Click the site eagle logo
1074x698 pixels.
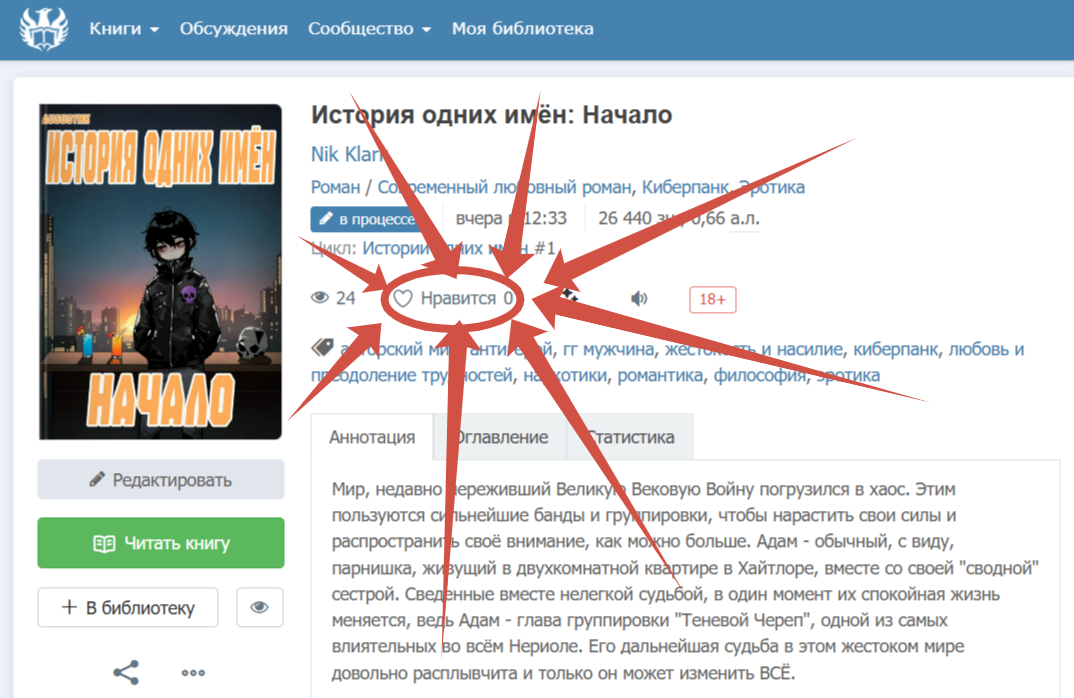pyautogui.click(x=44, y=29)
